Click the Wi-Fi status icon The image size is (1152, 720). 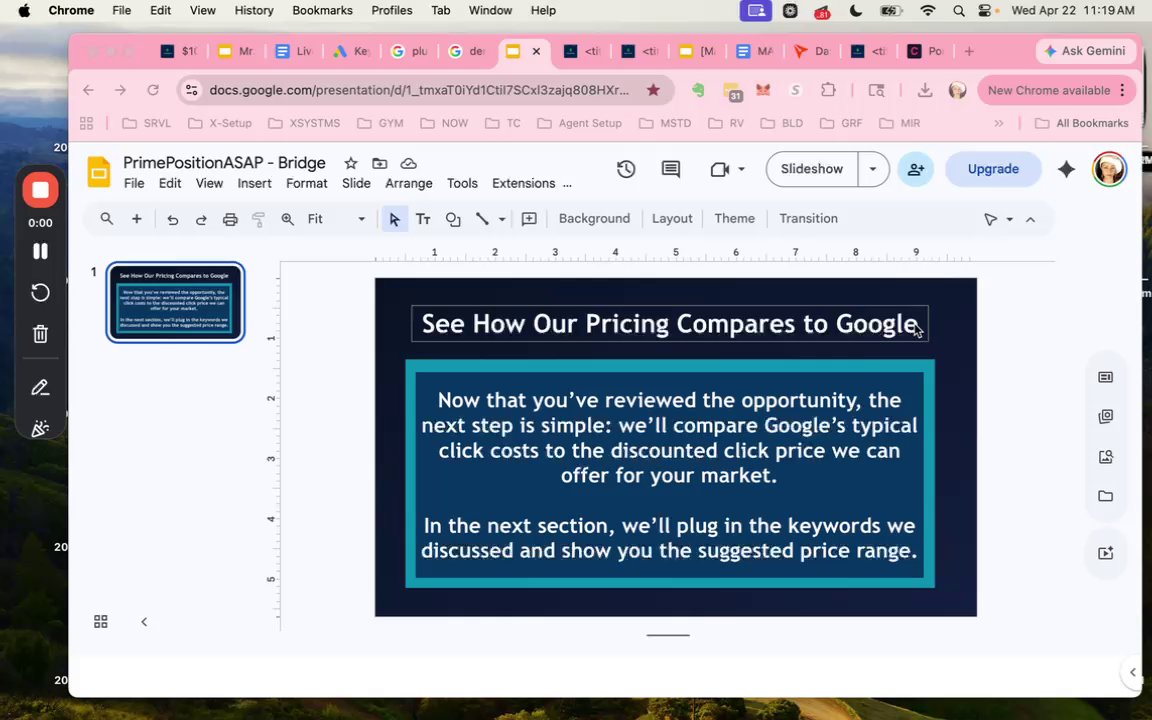coord(928,10)
